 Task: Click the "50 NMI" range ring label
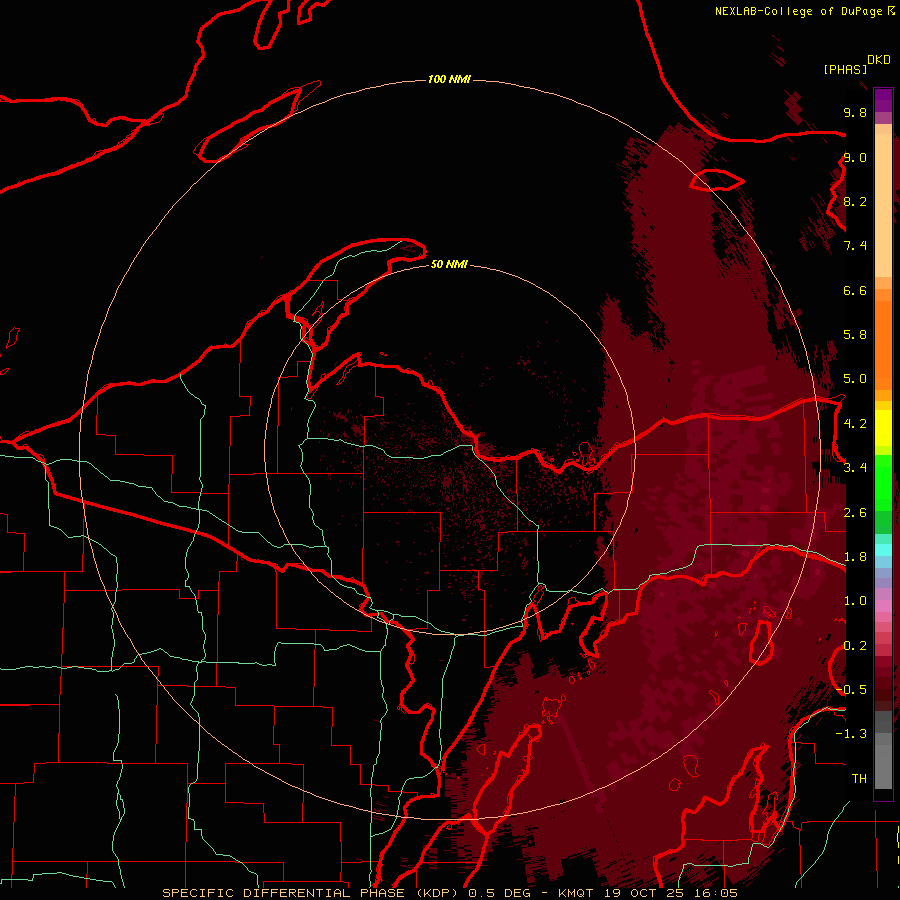tap(449, 264)
